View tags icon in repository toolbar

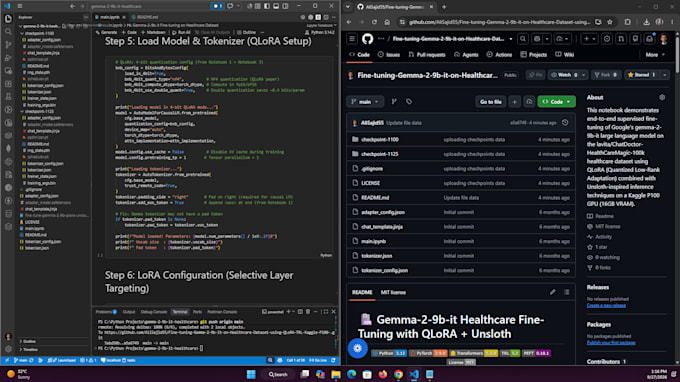coord(409,101)
